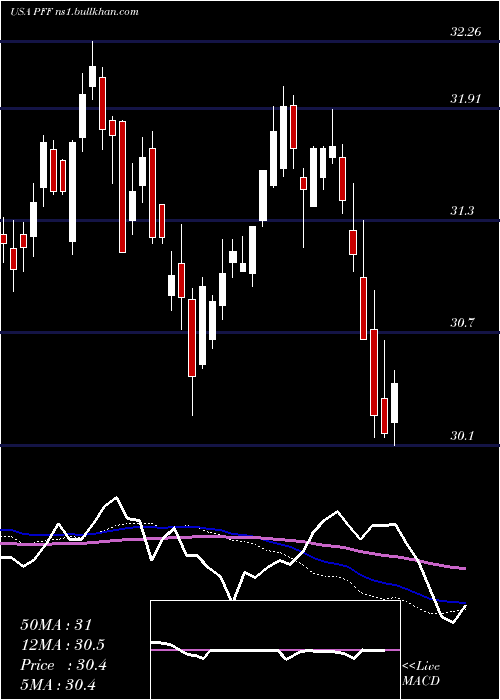Image resolution: width=500 pixels, height=700 pixels.
Task: Click the 'Price : 30.4' reading
Action: click(64, 665)
